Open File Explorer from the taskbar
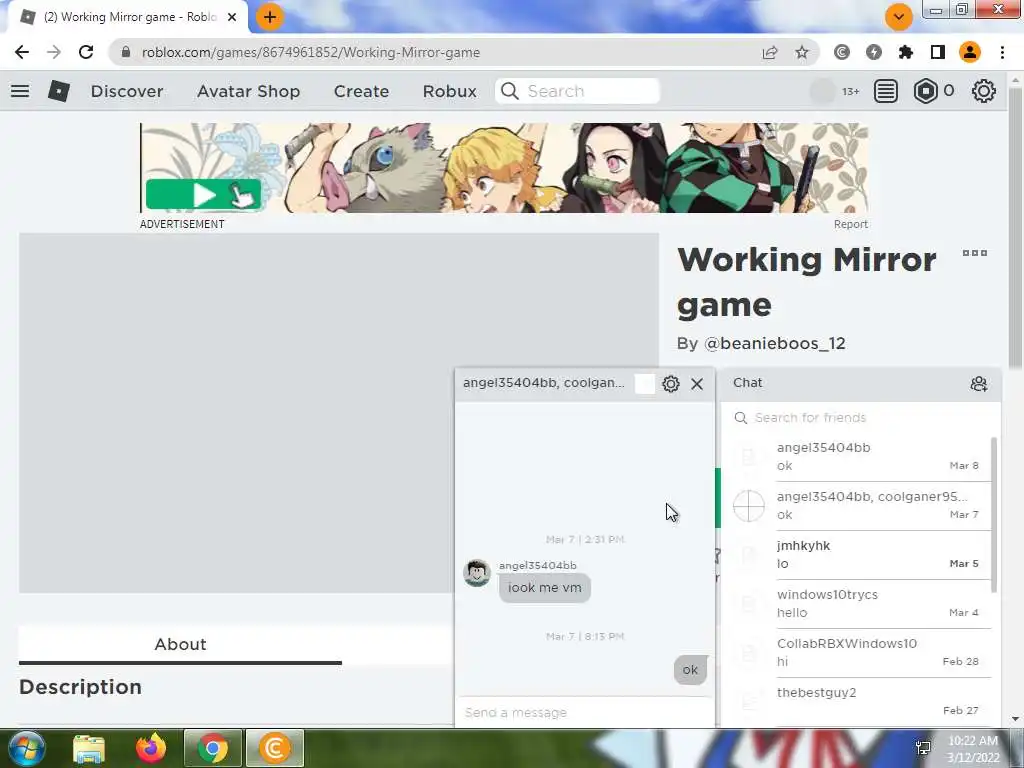Image resolution: width=1024 pixels, height=768 pixels. coord(89,748)
